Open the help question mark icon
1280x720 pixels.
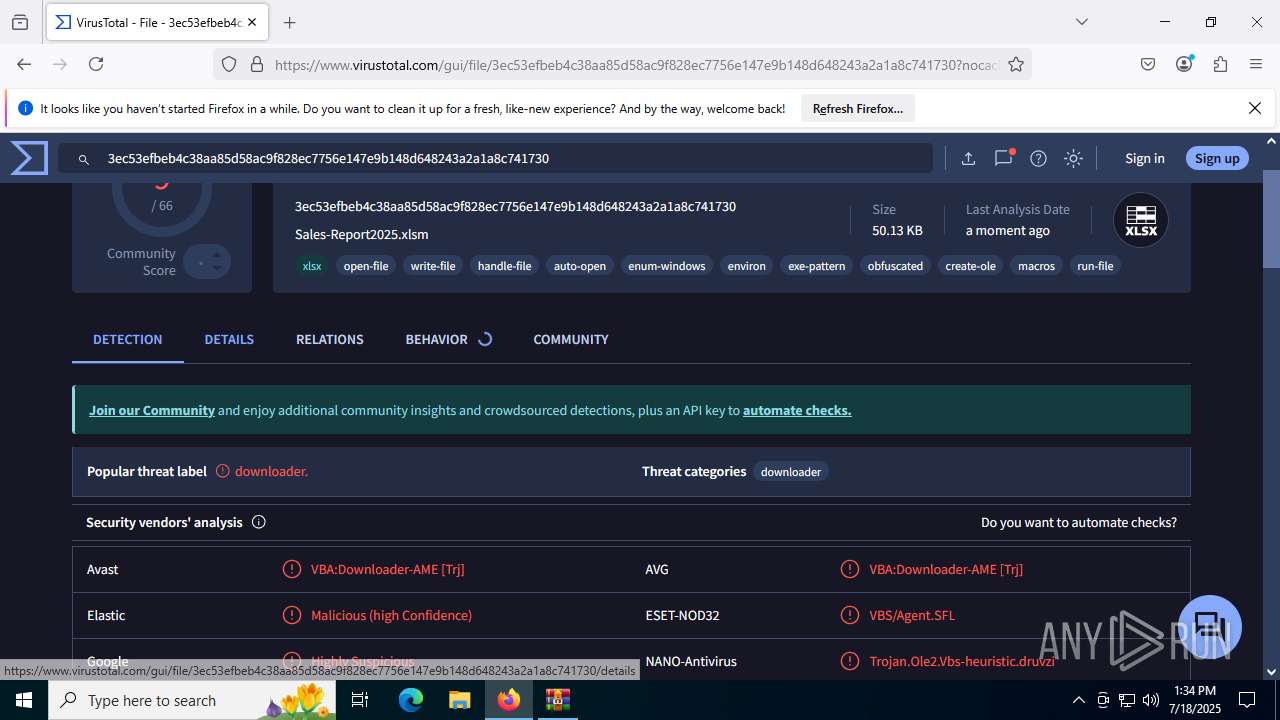[x=1039, y=158]
